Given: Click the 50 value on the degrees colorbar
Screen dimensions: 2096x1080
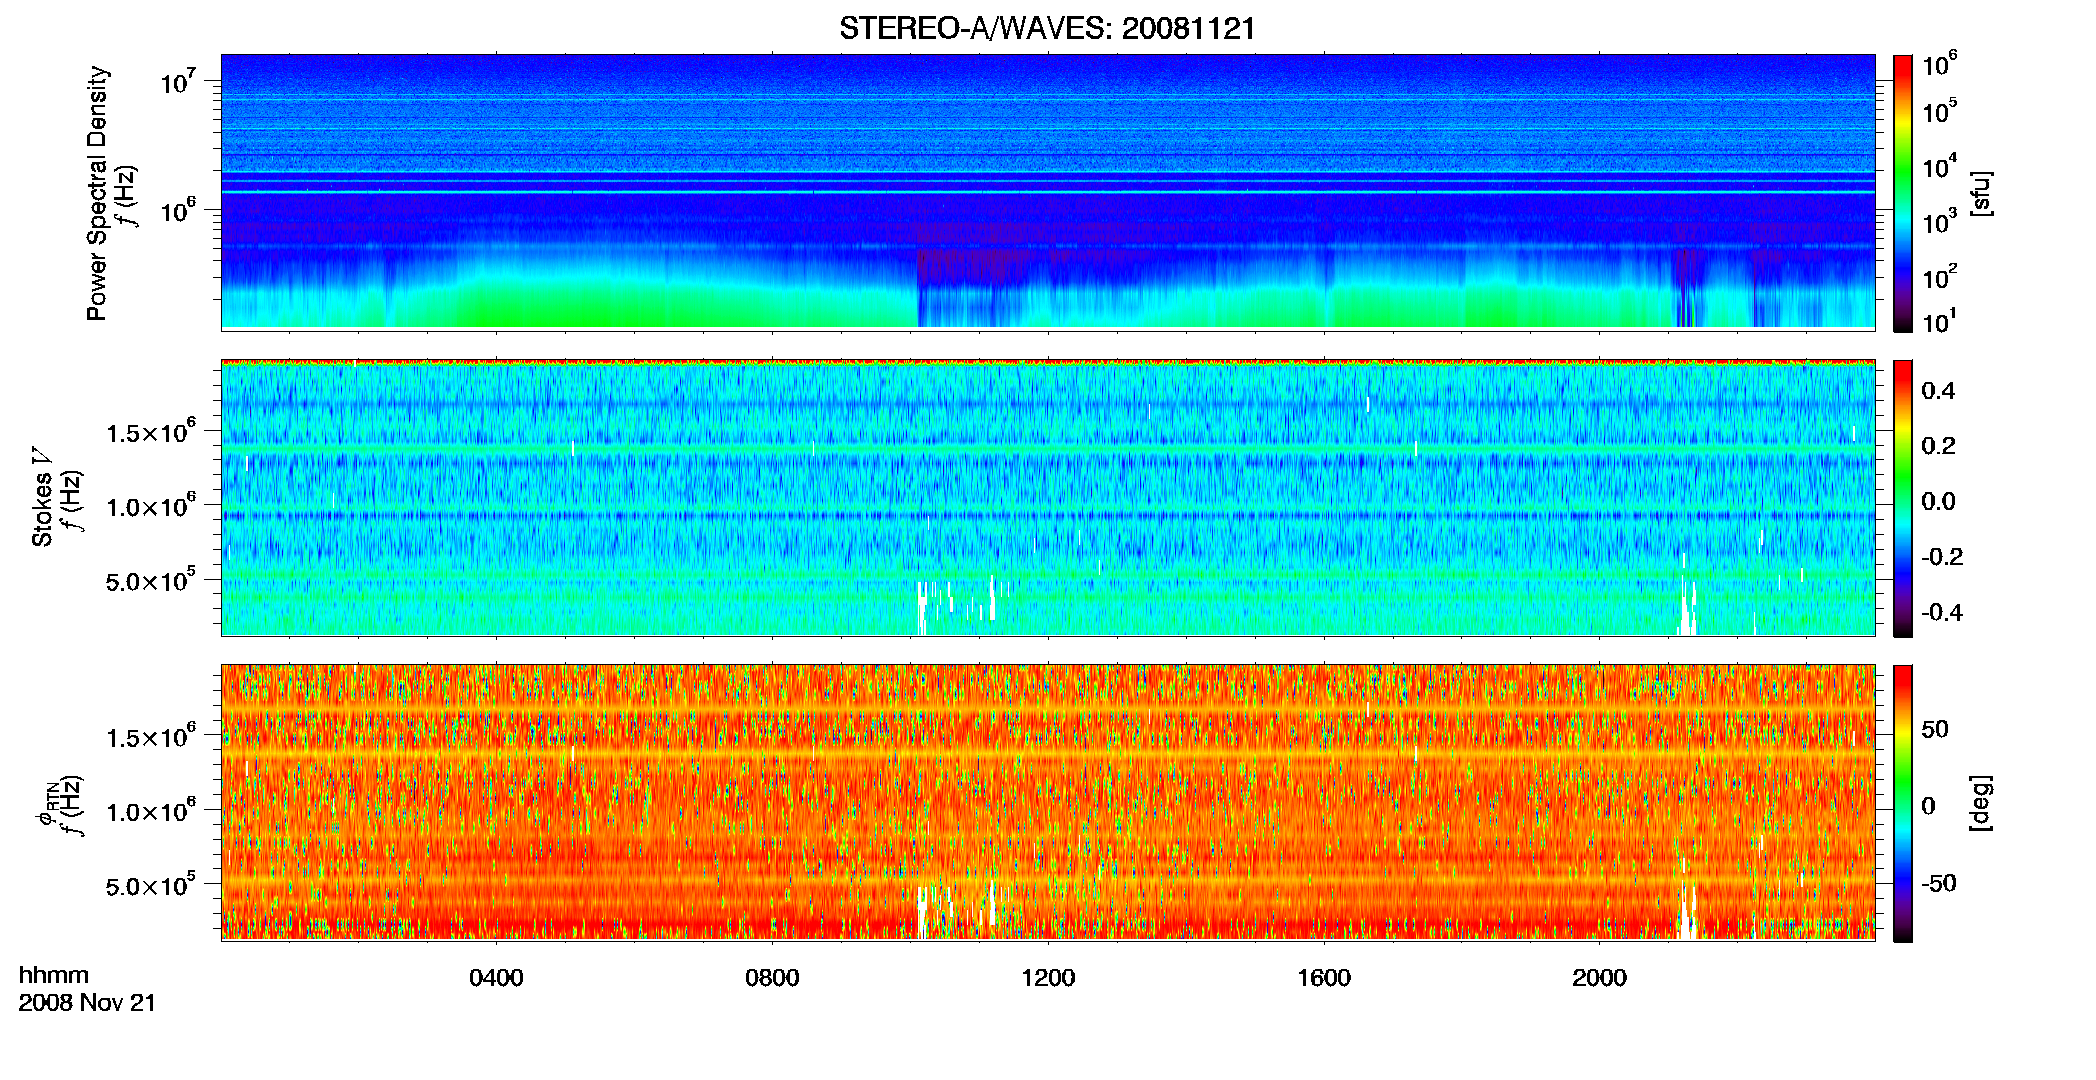Looking at the screenshot, I should [x=1935, y=729].
